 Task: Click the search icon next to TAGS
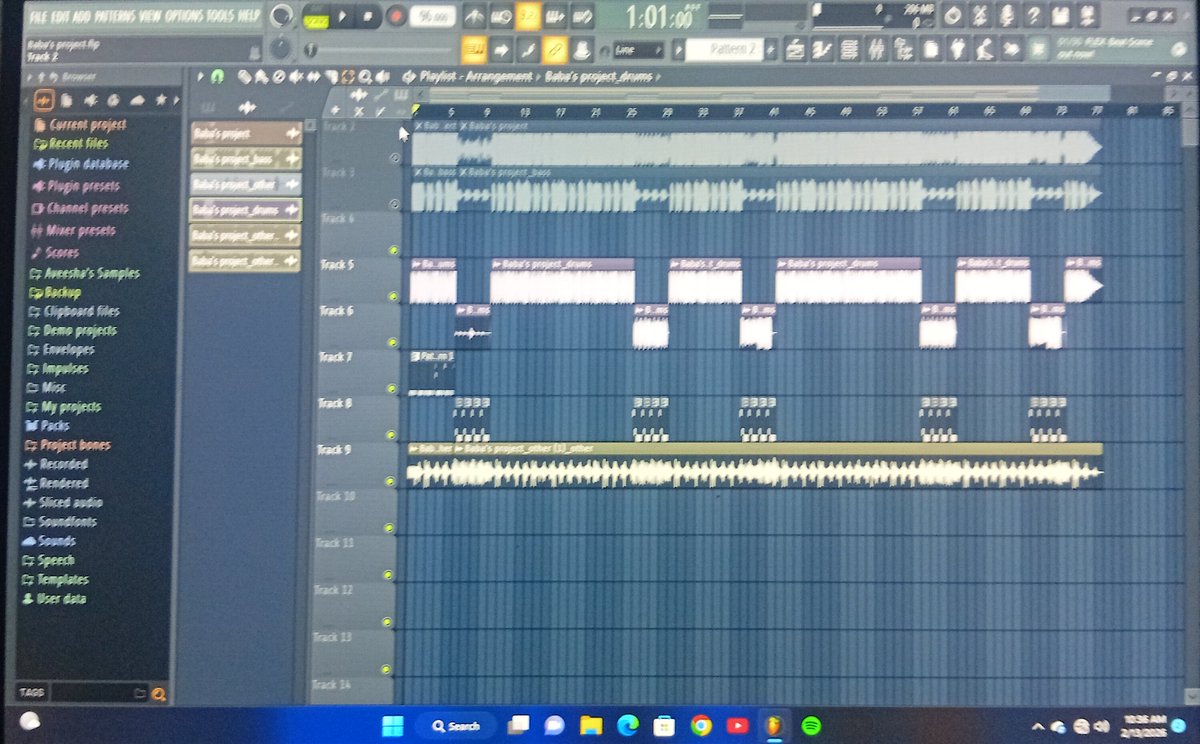tap(158, 692)
